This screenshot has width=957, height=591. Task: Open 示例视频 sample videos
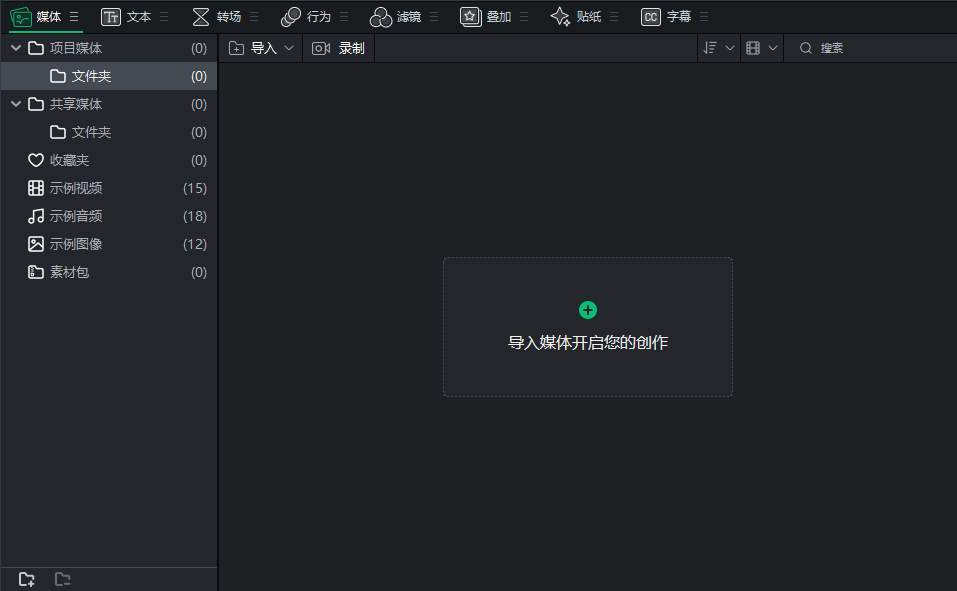point(109,188)
